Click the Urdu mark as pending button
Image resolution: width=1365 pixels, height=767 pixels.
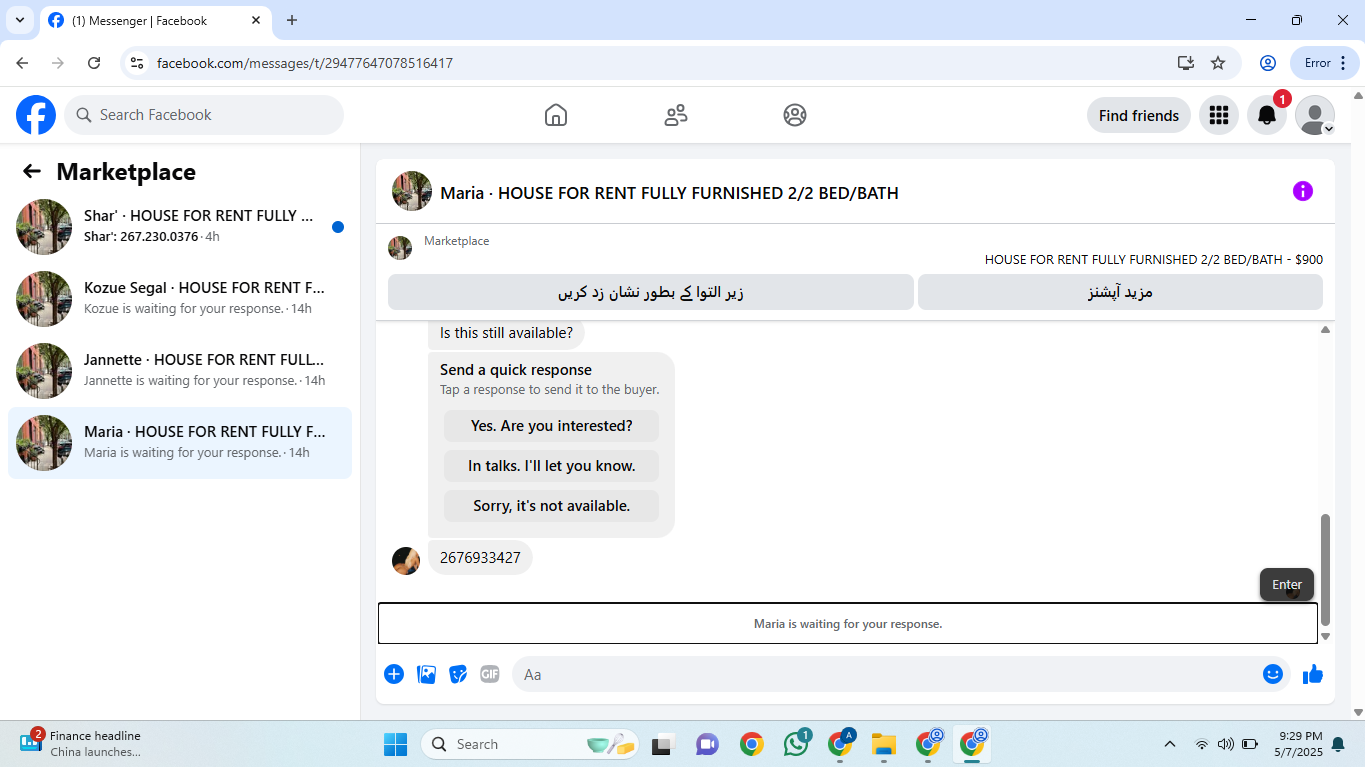(651, 292)
